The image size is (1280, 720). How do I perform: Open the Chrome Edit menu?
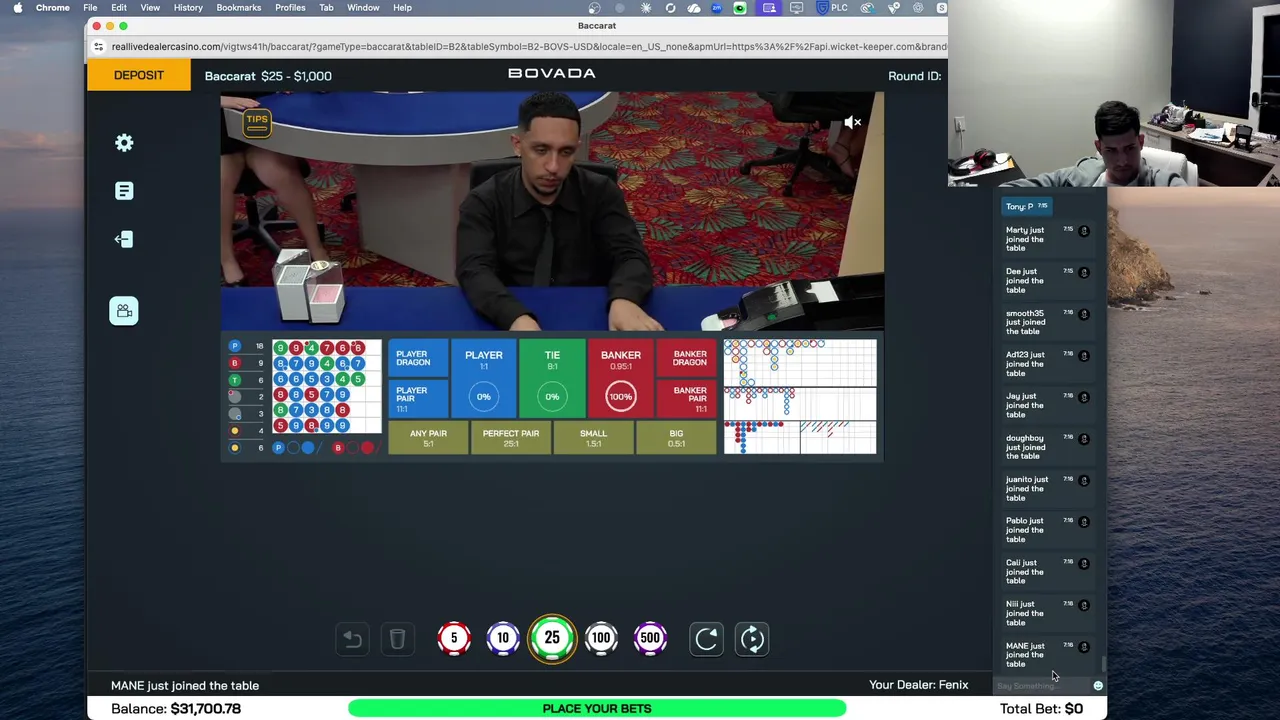(119, 7)
